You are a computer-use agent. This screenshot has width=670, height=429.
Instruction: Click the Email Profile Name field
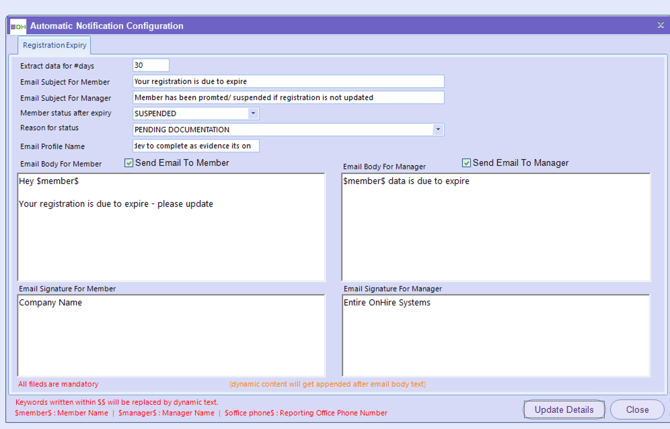(195, 146)
